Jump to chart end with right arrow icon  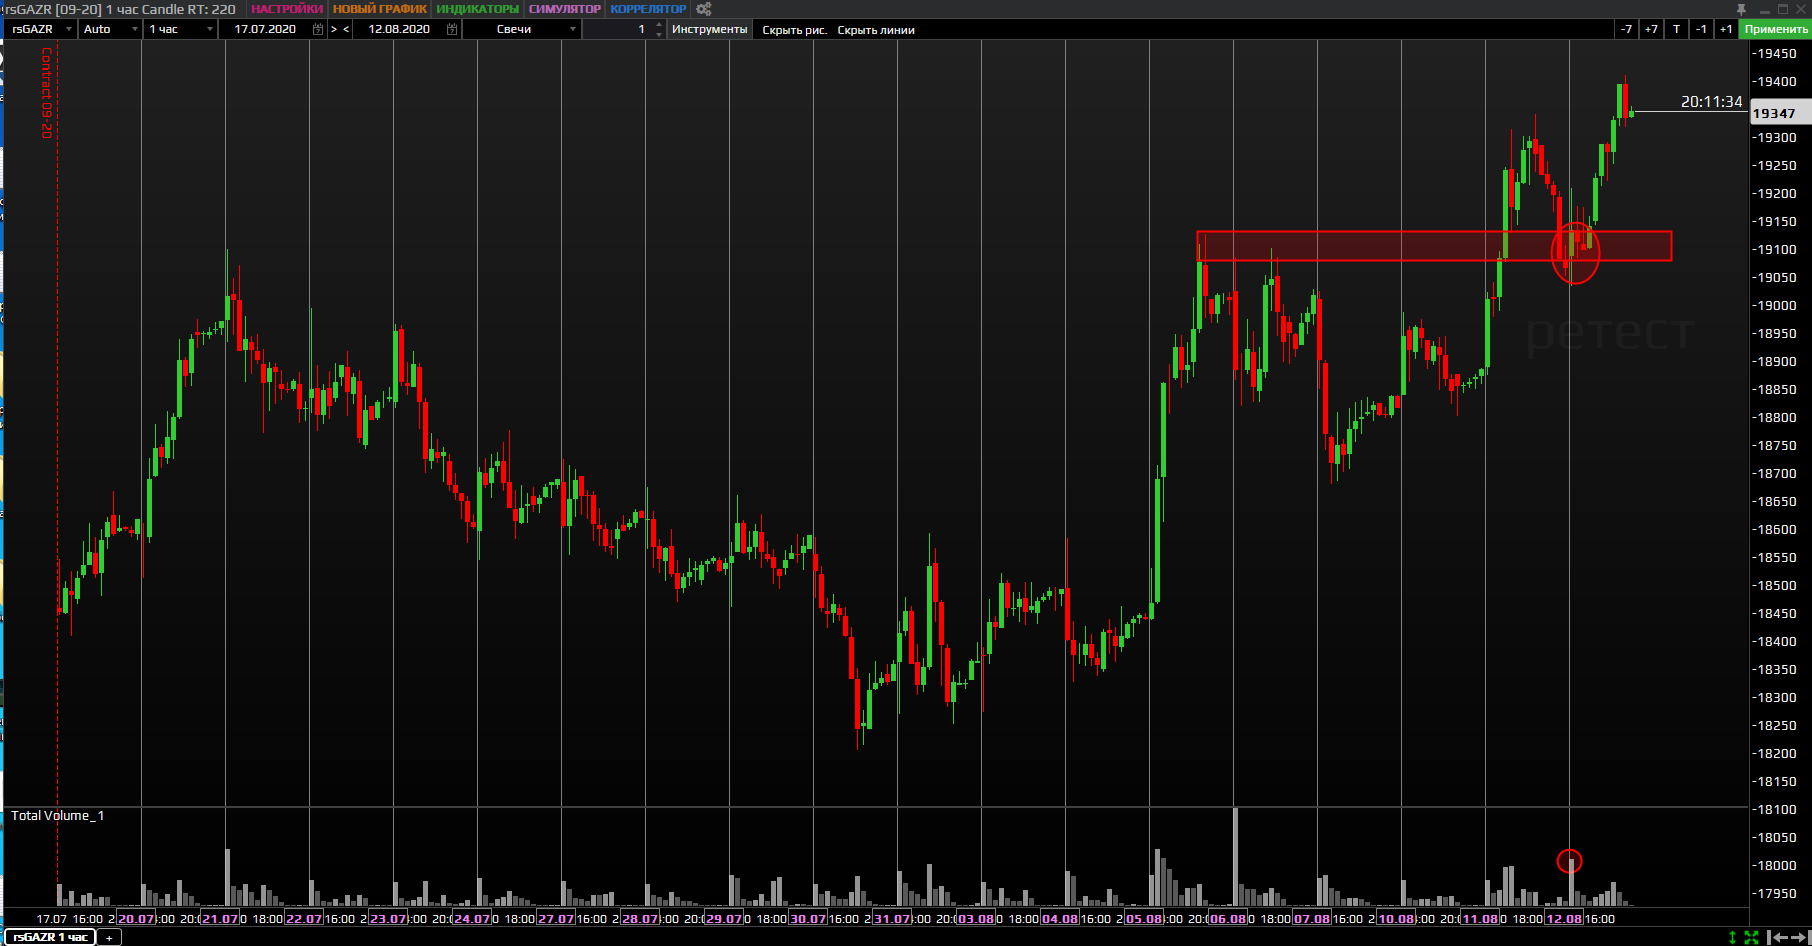[1799, 937]
